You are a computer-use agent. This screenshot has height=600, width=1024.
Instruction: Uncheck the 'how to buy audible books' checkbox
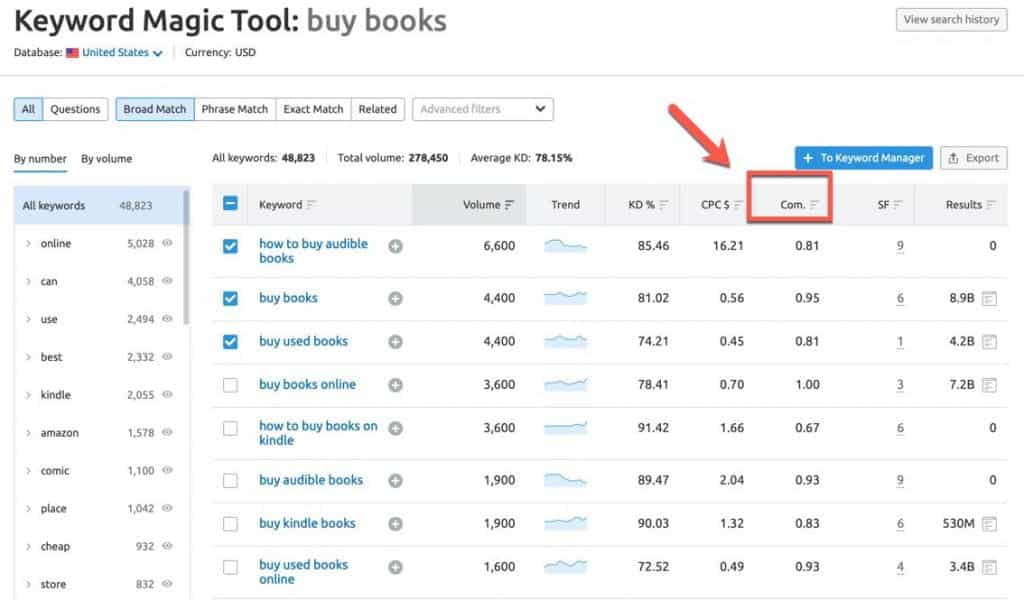tap(230, 246)
